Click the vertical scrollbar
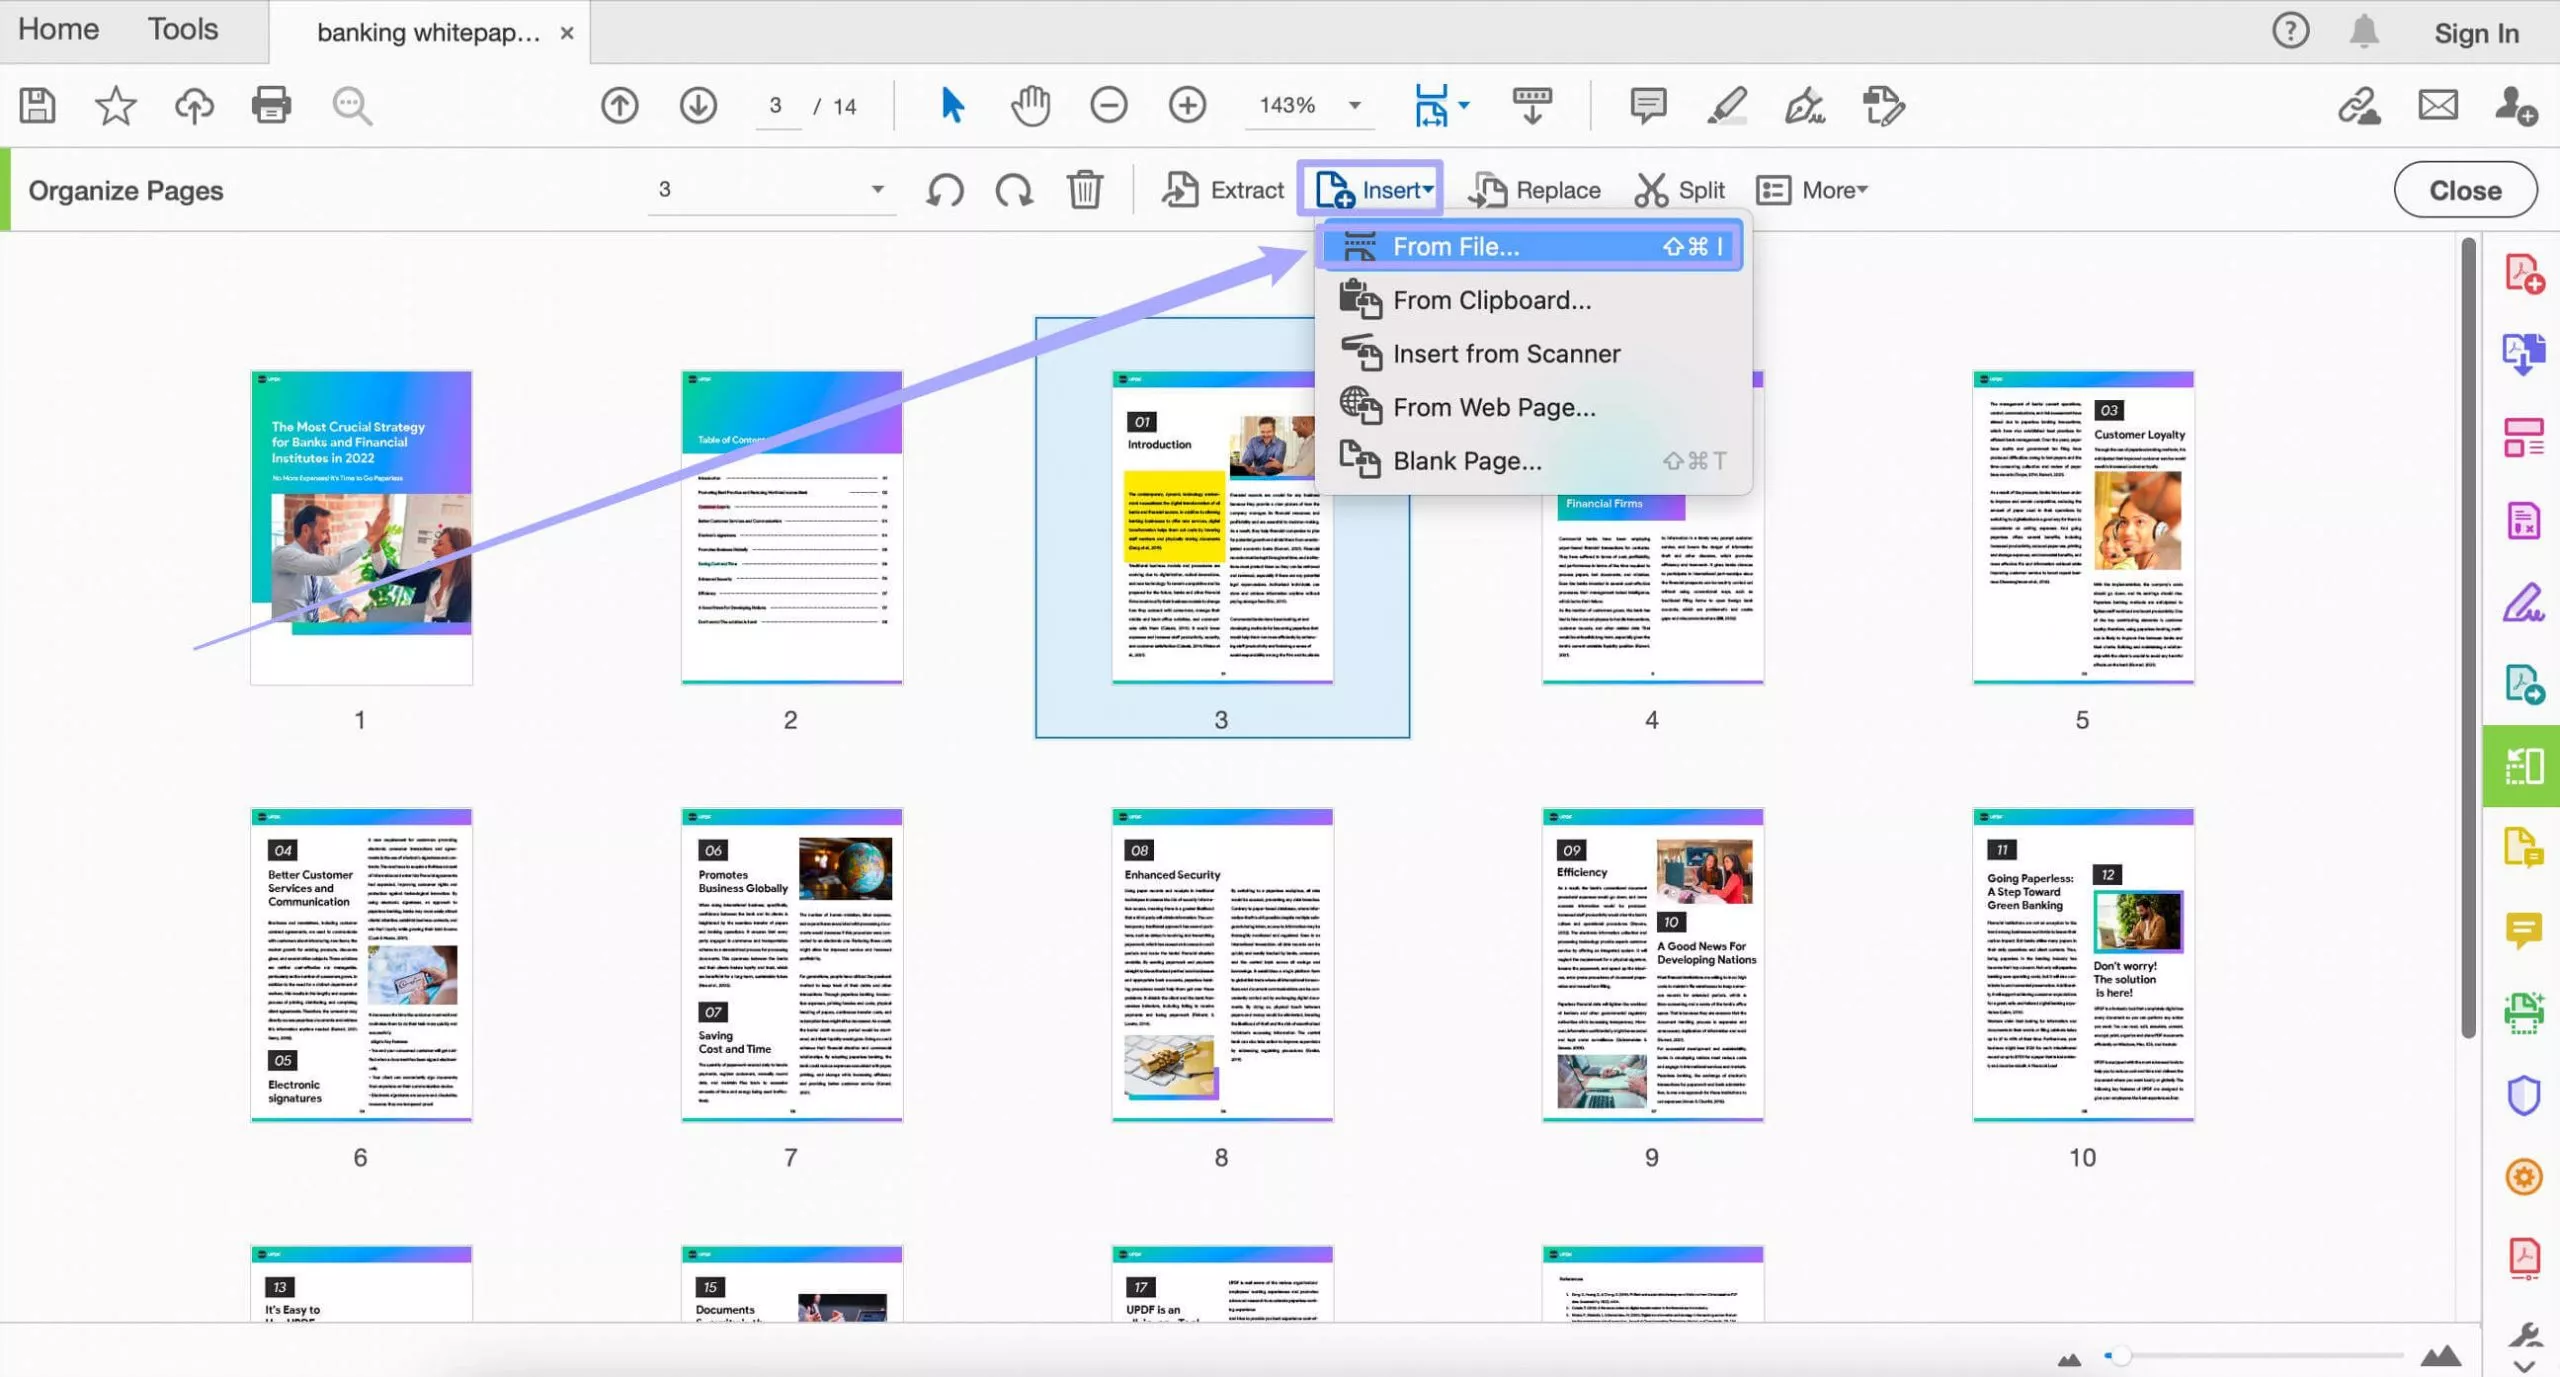This screenshot has width=2560, height=1377. [2467, 638]
